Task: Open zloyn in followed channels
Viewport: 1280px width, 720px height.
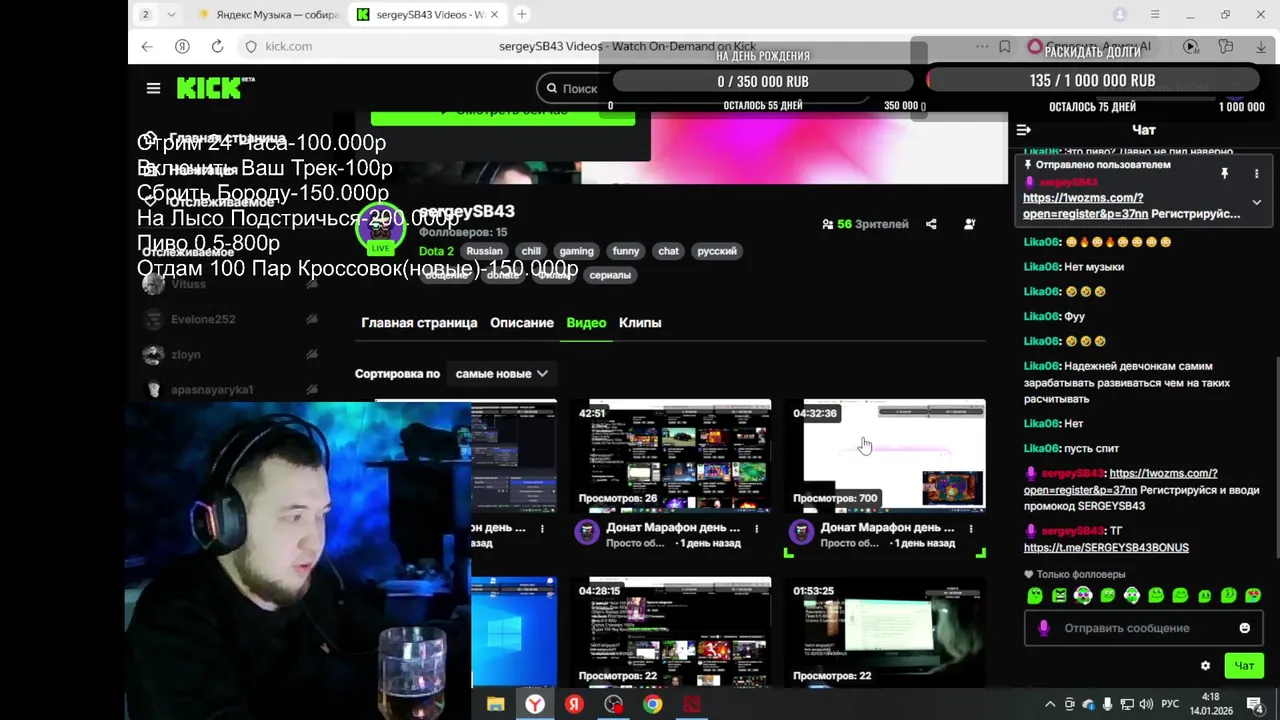Action: tap(231, 354)
